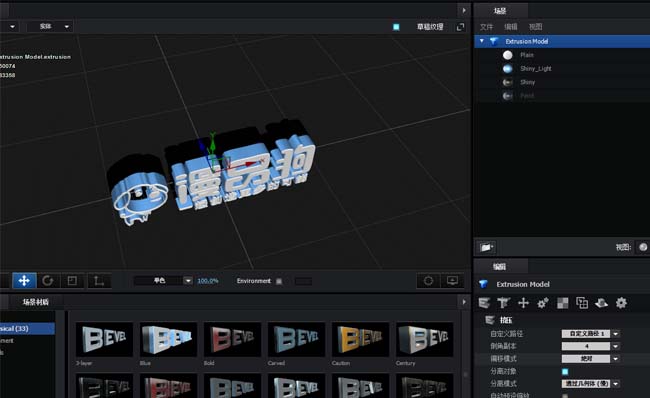Open the 绝对 offset mode dropdown

tap(616, 359)
